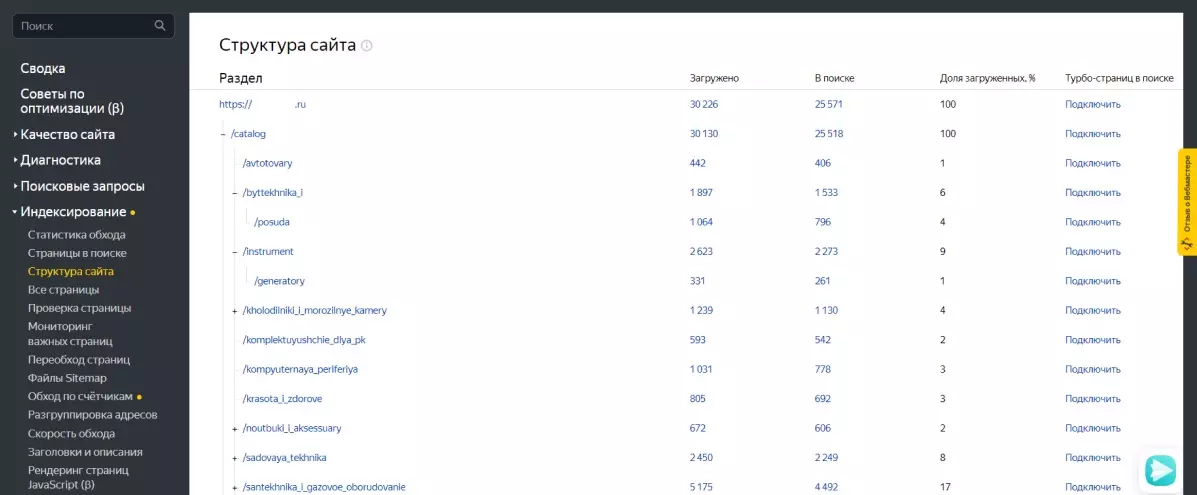Open the root site https link
Viewport: 1197px width, 495px height.
click(x=263, y=105)
